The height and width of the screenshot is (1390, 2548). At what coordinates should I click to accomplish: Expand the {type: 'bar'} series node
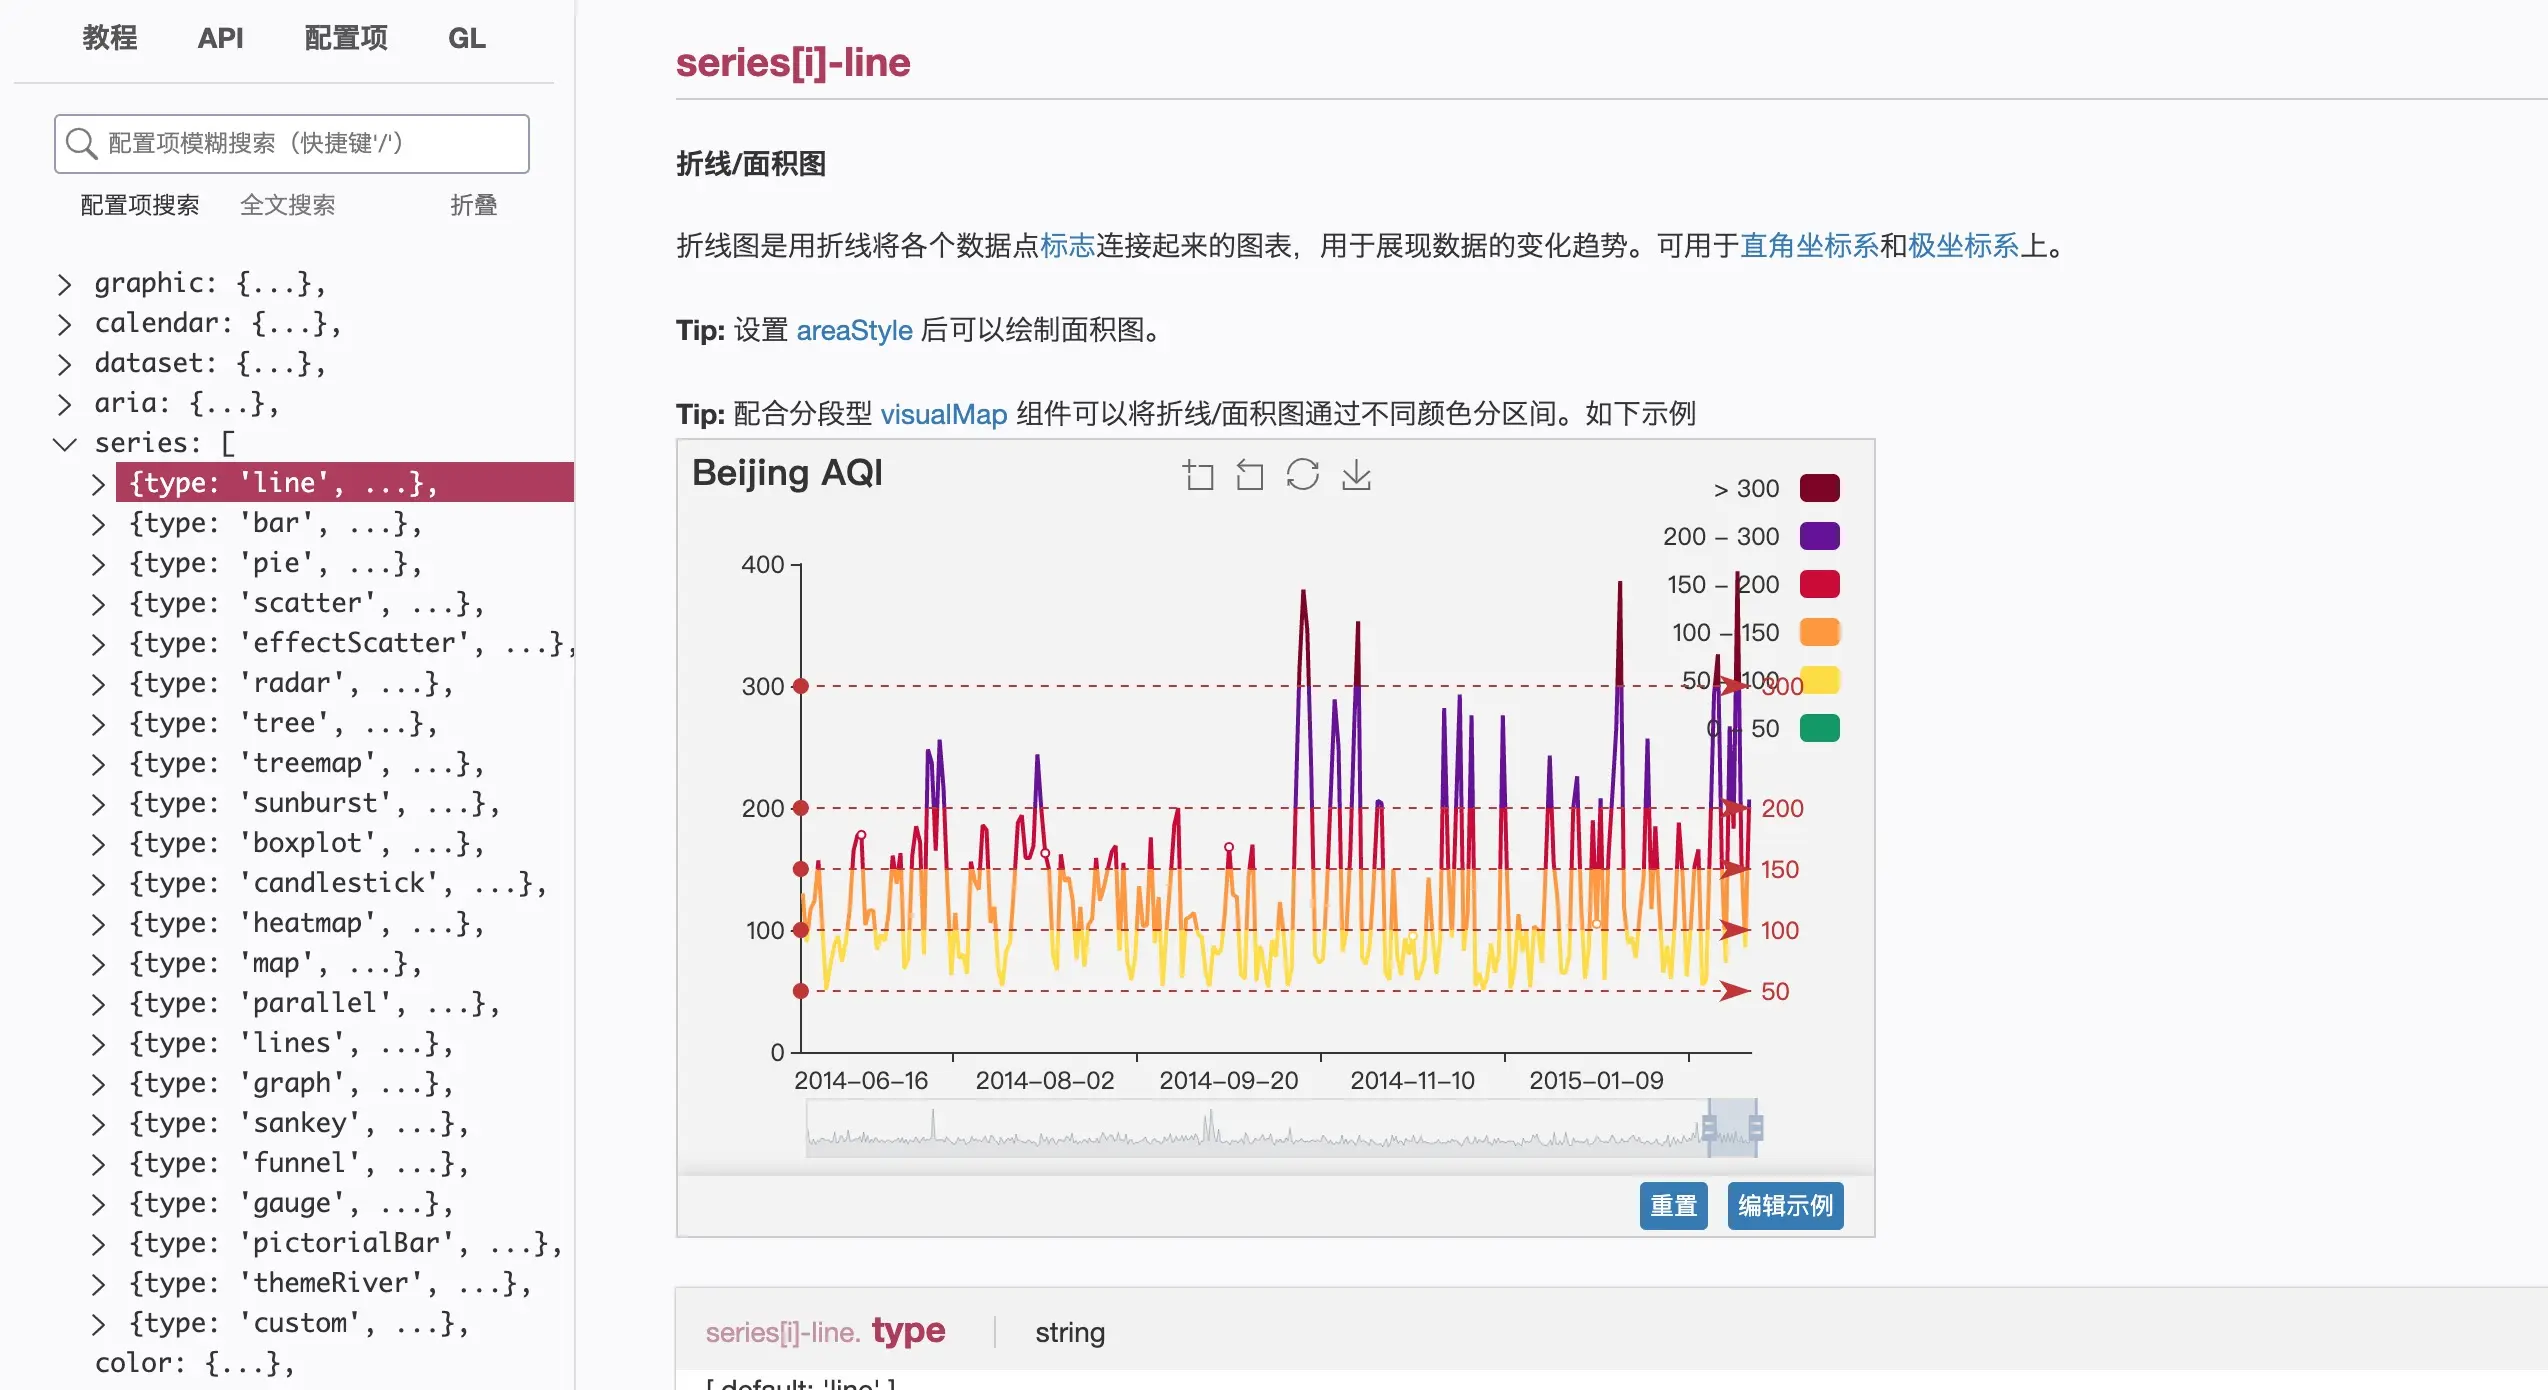pos(98,524)
